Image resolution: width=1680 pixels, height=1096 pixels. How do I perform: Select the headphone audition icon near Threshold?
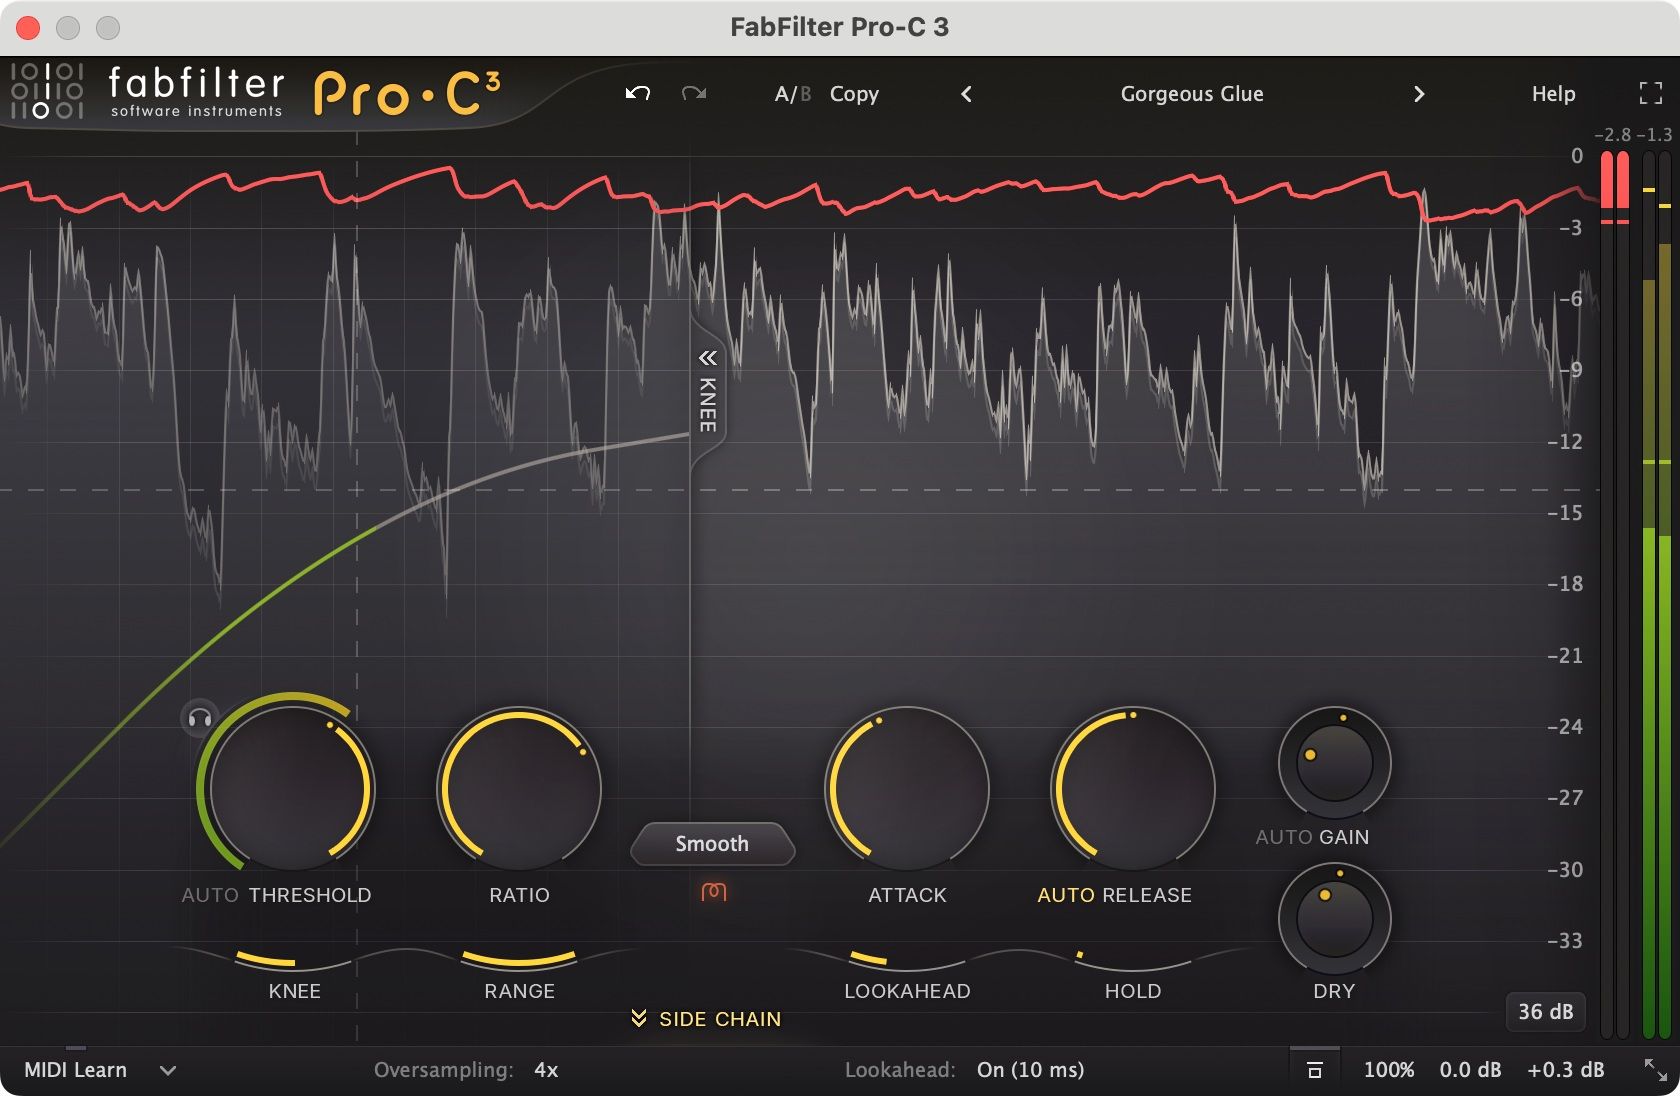coord(197,718)
